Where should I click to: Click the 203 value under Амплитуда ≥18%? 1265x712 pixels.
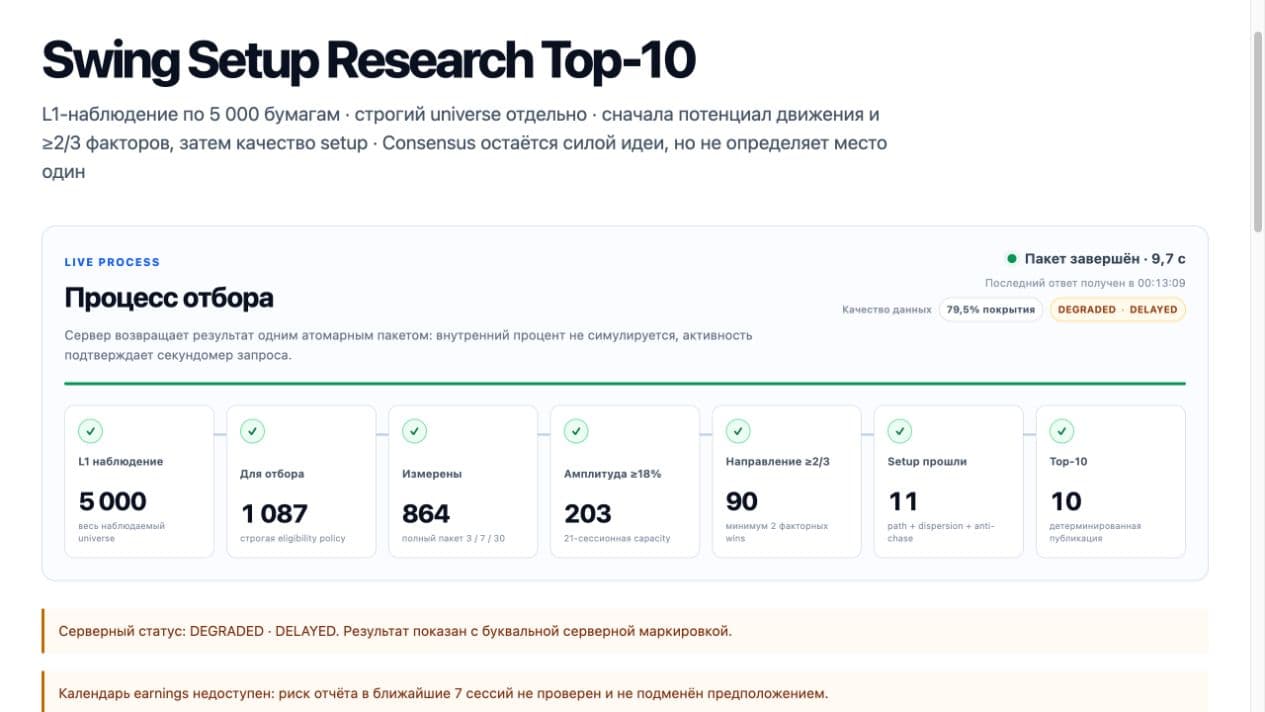point(588,513)
